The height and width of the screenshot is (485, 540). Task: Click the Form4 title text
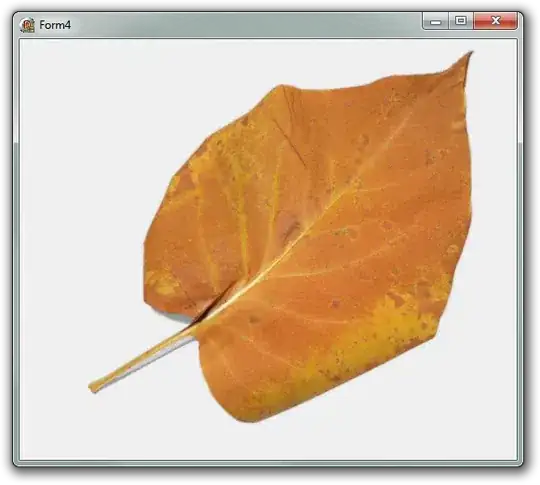[55, 25]
